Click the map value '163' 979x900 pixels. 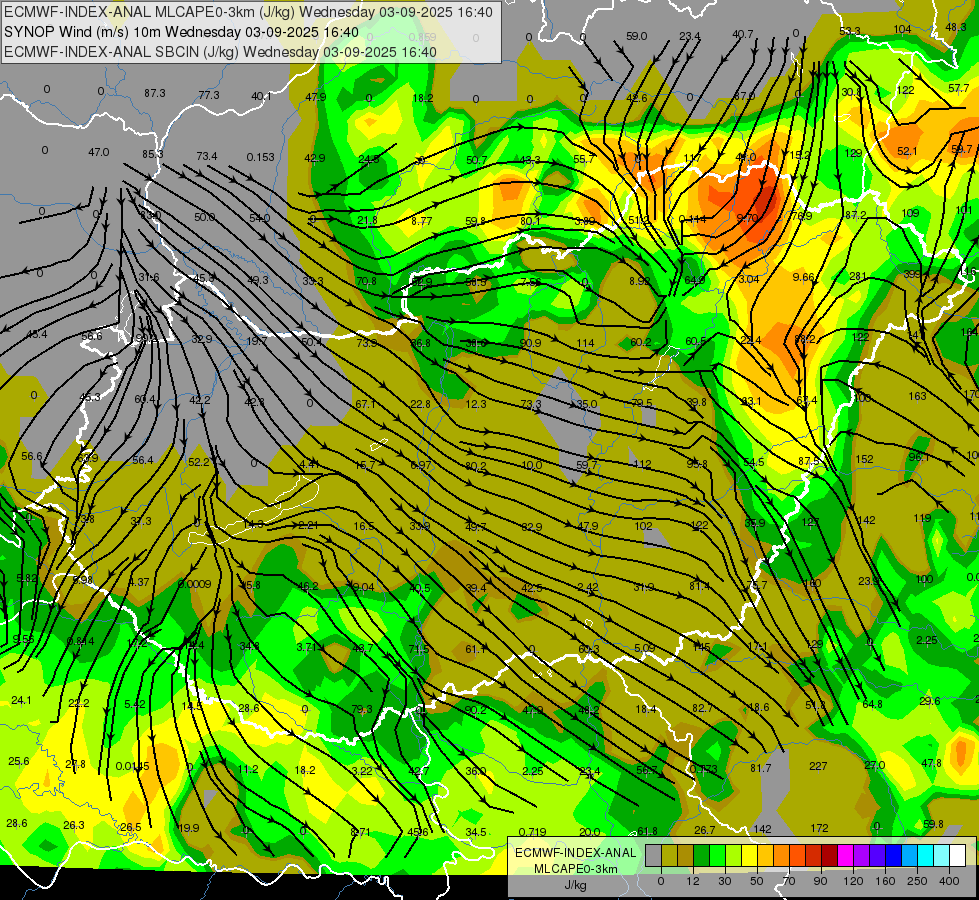(917, 396)
